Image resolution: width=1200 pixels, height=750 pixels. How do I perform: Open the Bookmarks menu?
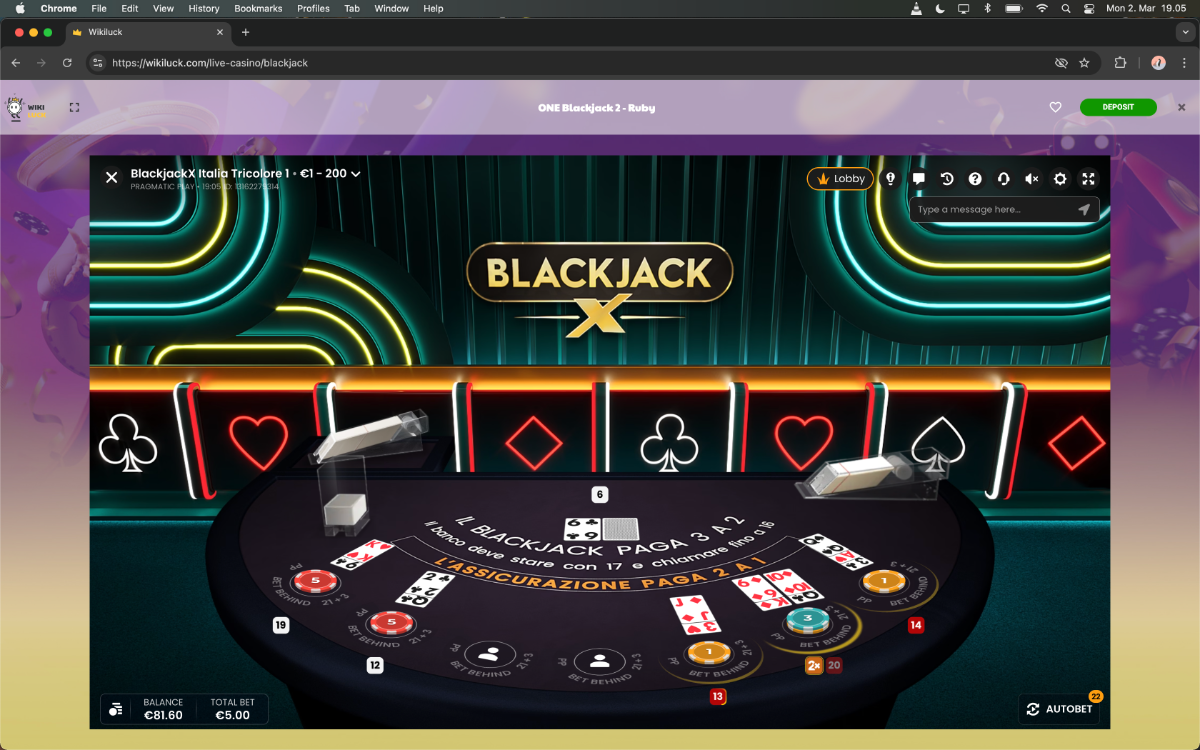pos(258,8)
